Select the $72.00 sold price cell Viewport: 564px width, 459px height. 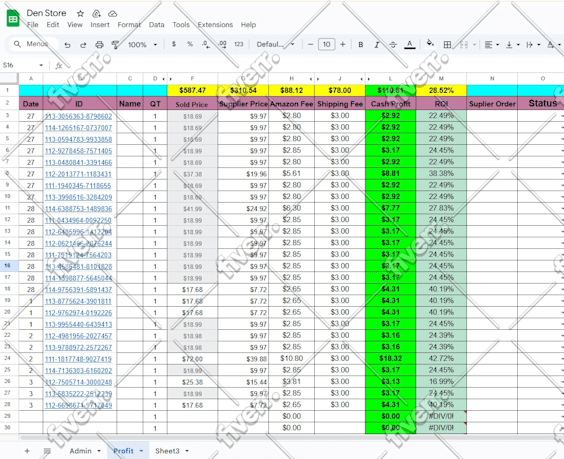[192, 359]
